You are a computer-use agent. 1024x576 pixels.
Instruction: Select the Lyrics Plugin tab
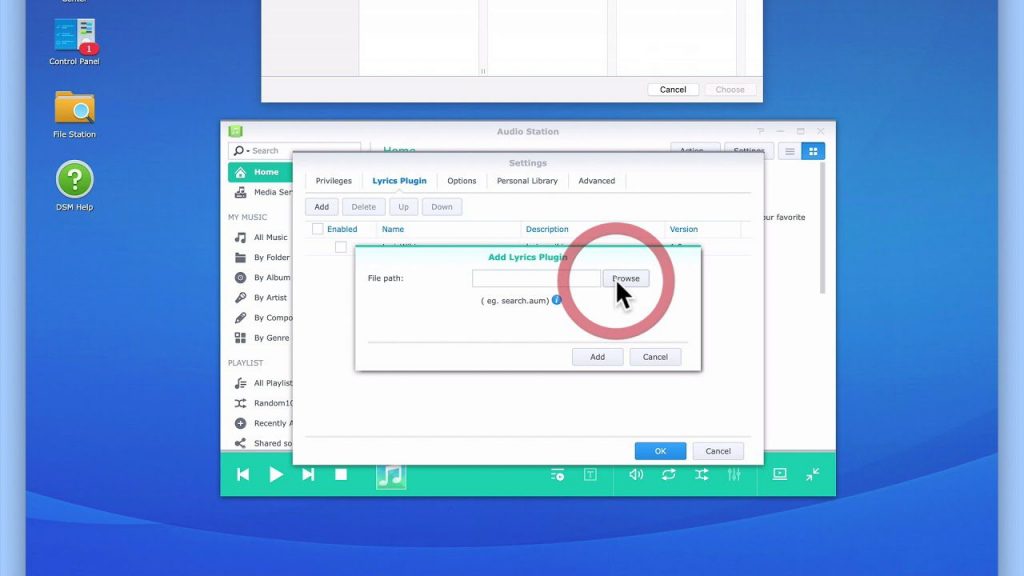[x=399, y=181]
